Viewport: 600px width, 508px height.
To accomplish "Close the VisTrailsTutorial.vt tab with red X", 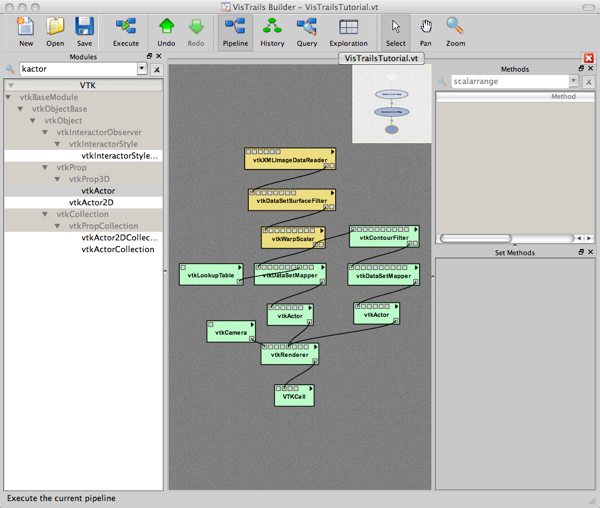I will pyautogui.click(x=589, y=58).
